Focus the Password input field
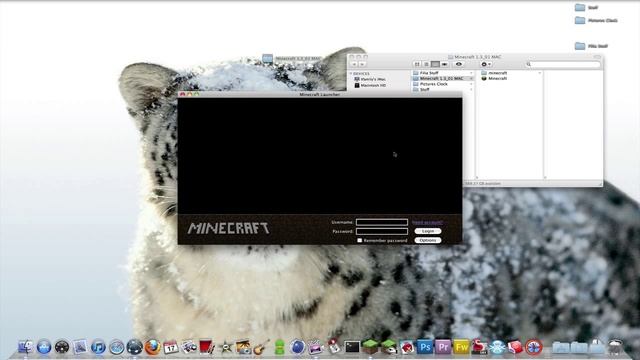 [x=382, y=231]
